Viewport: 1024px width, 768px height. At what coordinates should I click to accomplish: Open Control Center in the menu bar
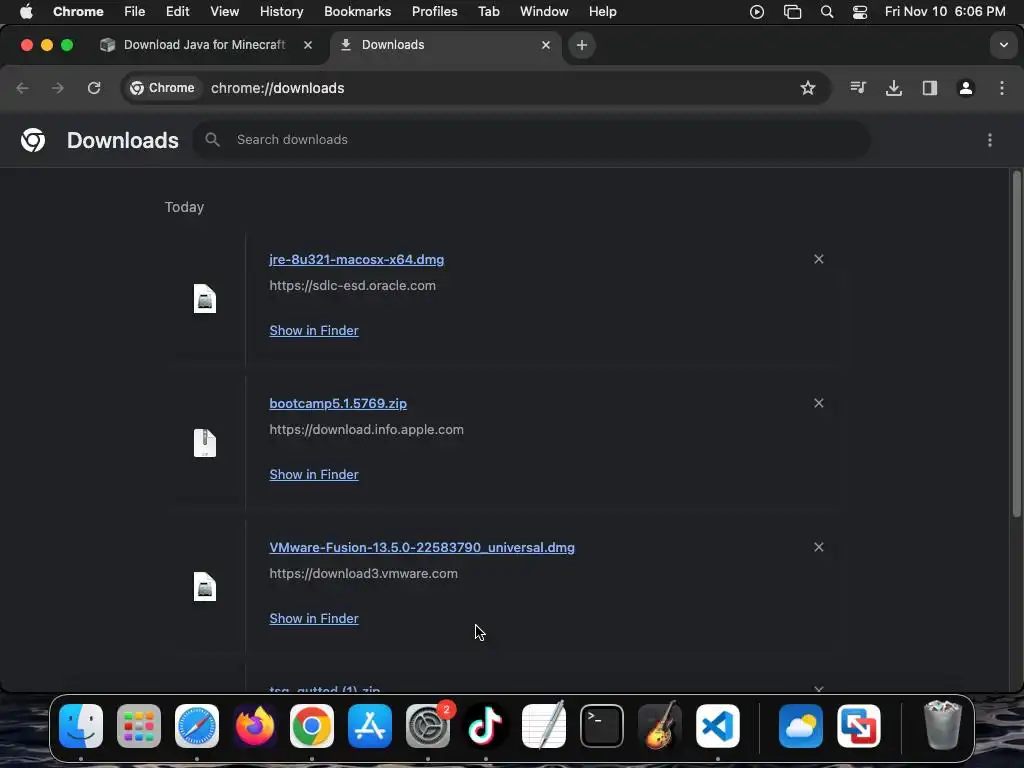click(x=860, y=12)
